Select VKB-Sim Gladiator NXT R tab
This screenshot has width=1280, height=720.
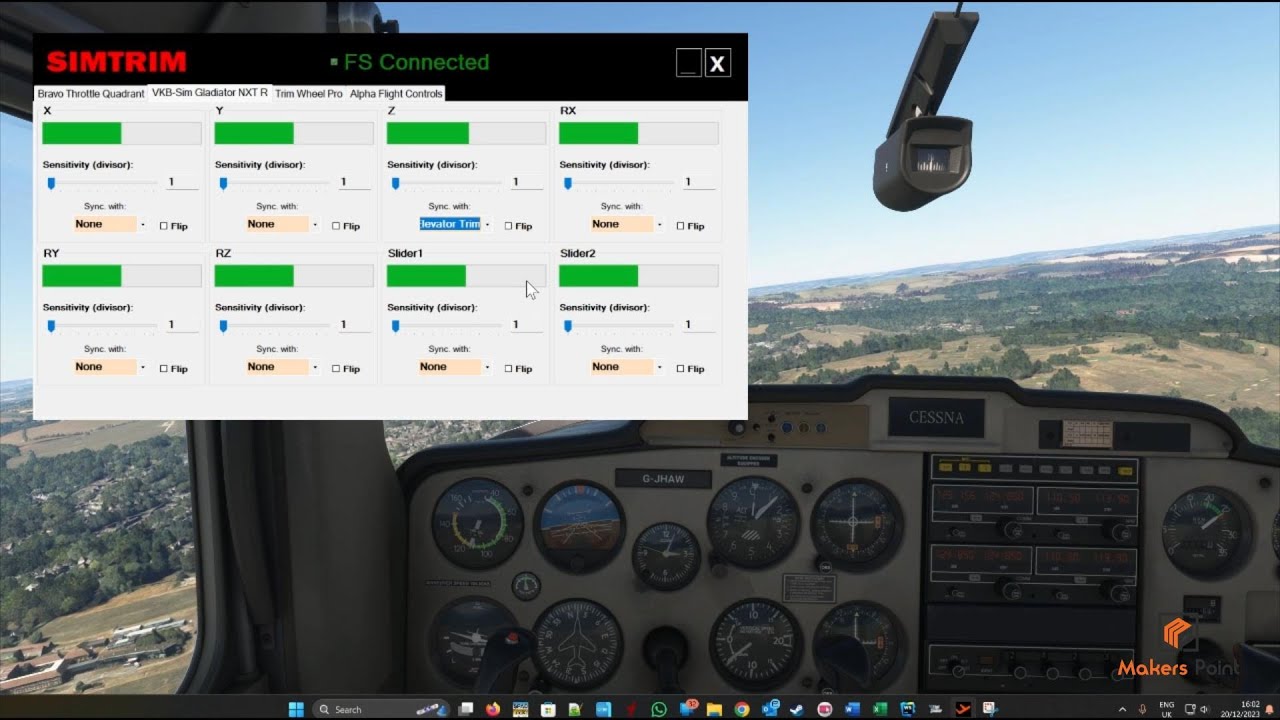(x=210, y=92)
